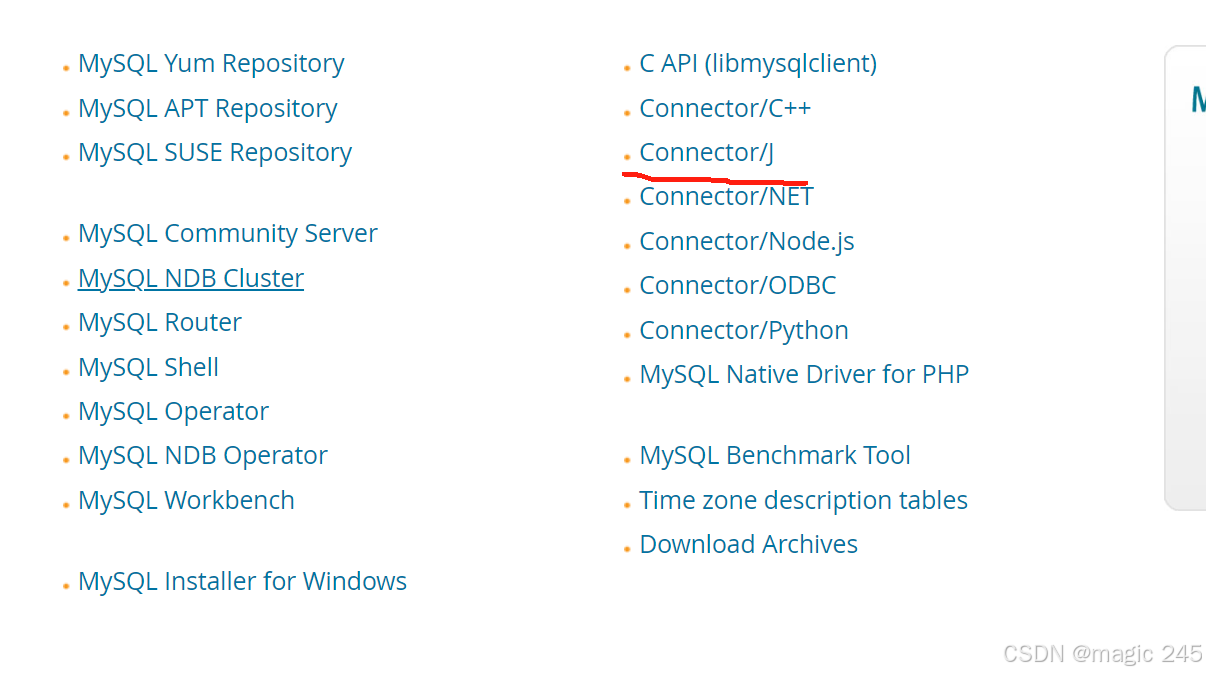Open the MySQL Benchmark Tool link
Viewport: 1206px width, 673px height.
775,455
